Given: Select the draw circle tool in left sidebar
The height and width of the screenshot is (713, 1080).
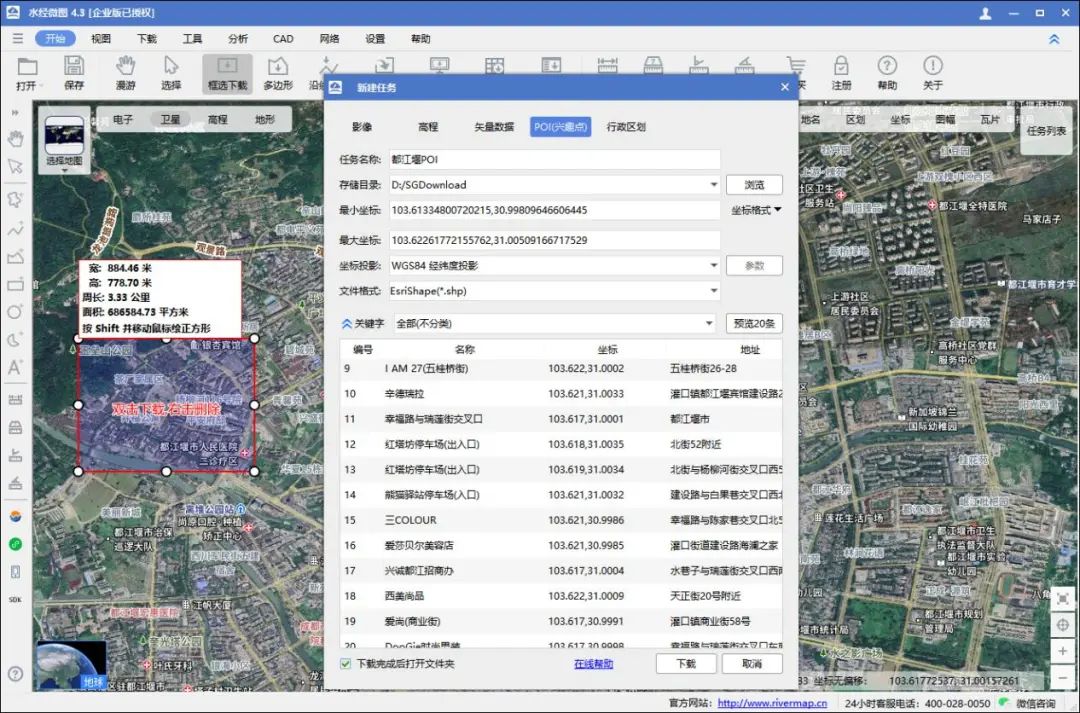Looking at the screenshot, I should [x=15, y=311].
